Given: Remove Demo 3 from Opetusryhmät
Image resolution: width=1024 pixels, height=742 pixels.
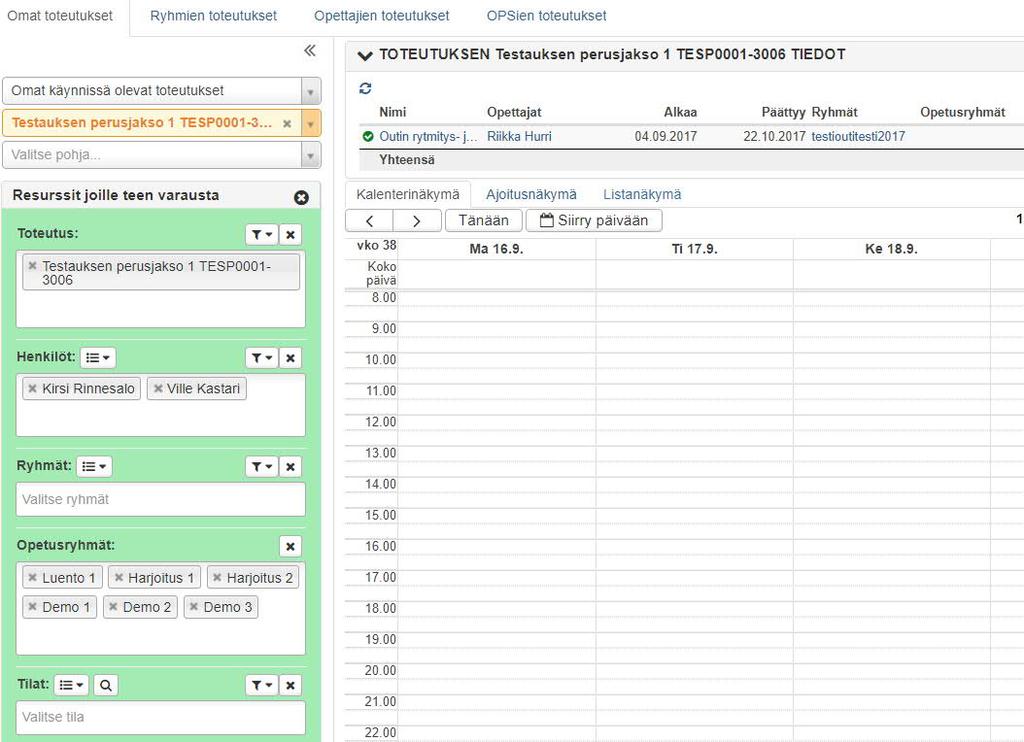Looking at the screenshot, I should pyautogui.click(x=193, y=607).
